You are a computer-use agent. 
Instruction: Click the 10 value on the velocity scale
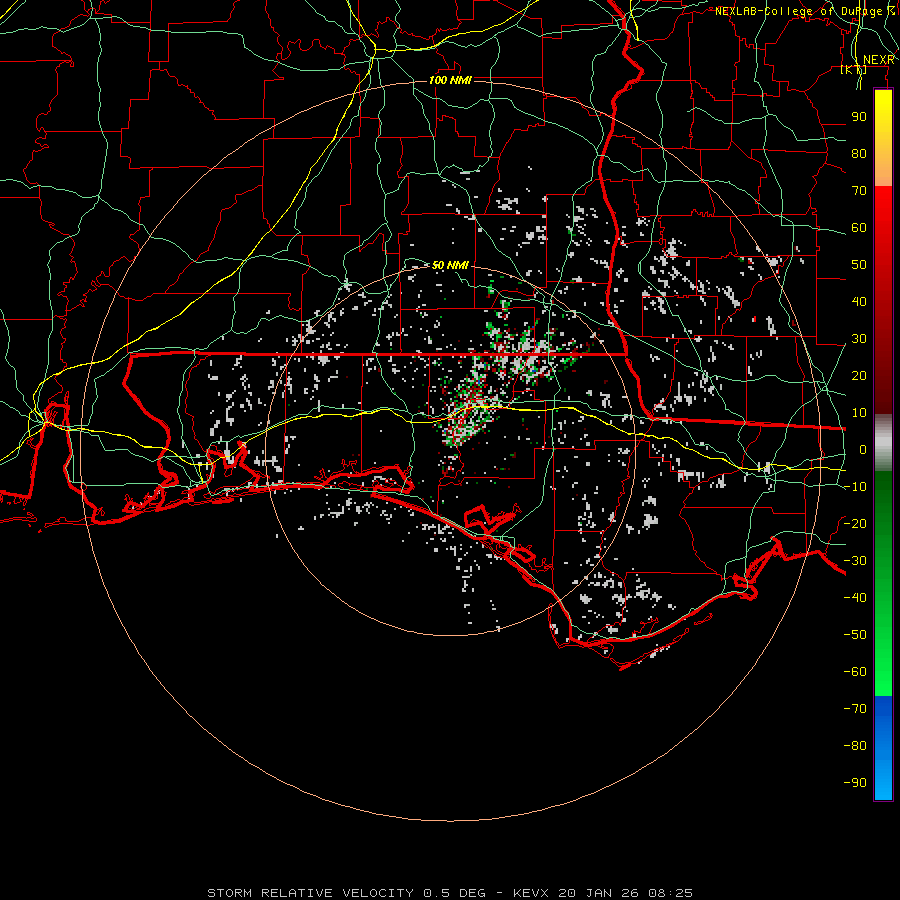click(x=859, y=413)
